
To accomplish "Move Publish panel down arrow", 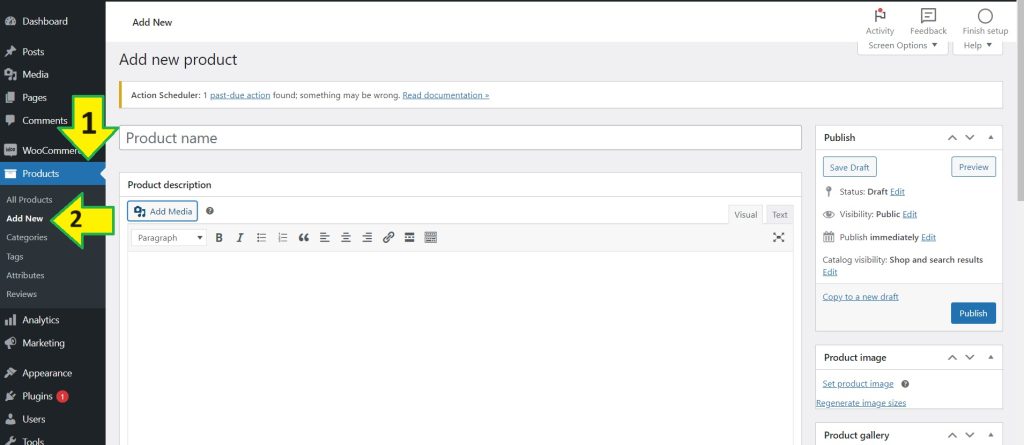I will point(970,137).
